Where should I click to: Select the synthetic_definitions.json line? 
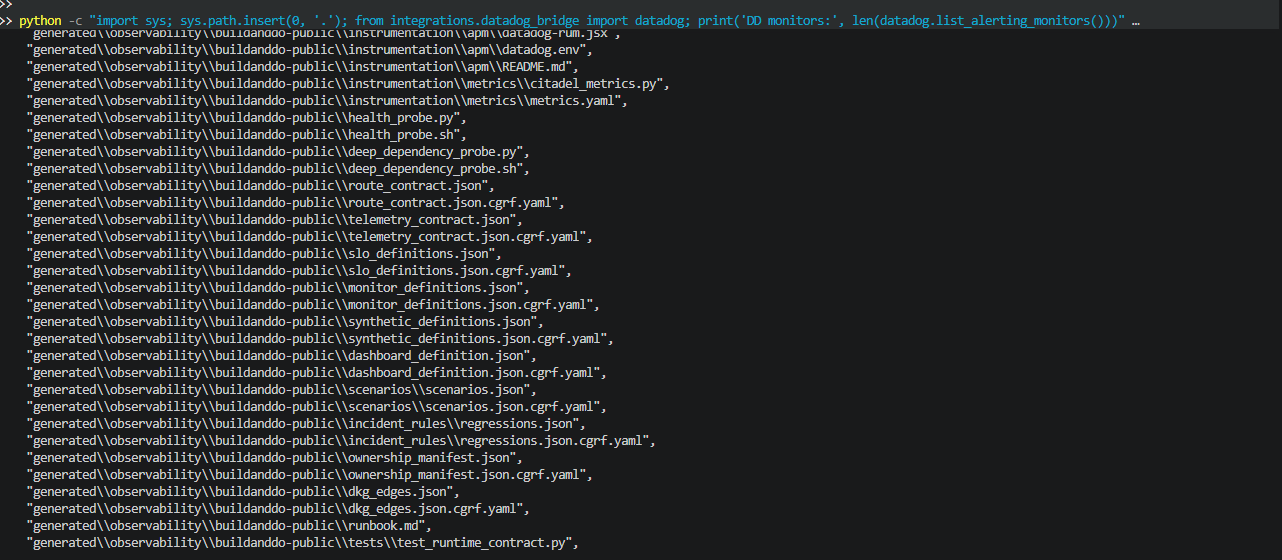(x=285, y=322)
